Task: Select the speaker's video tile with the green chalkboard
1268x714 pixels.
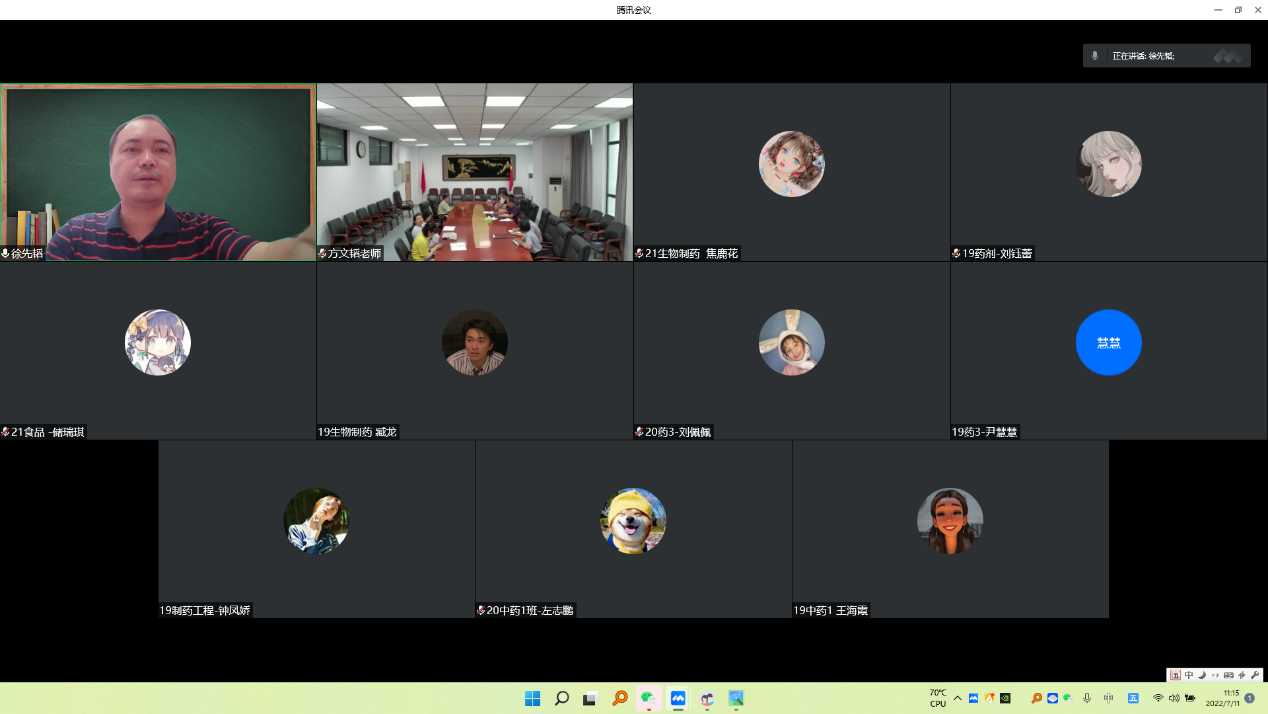Action: click(x=158, y=171)
